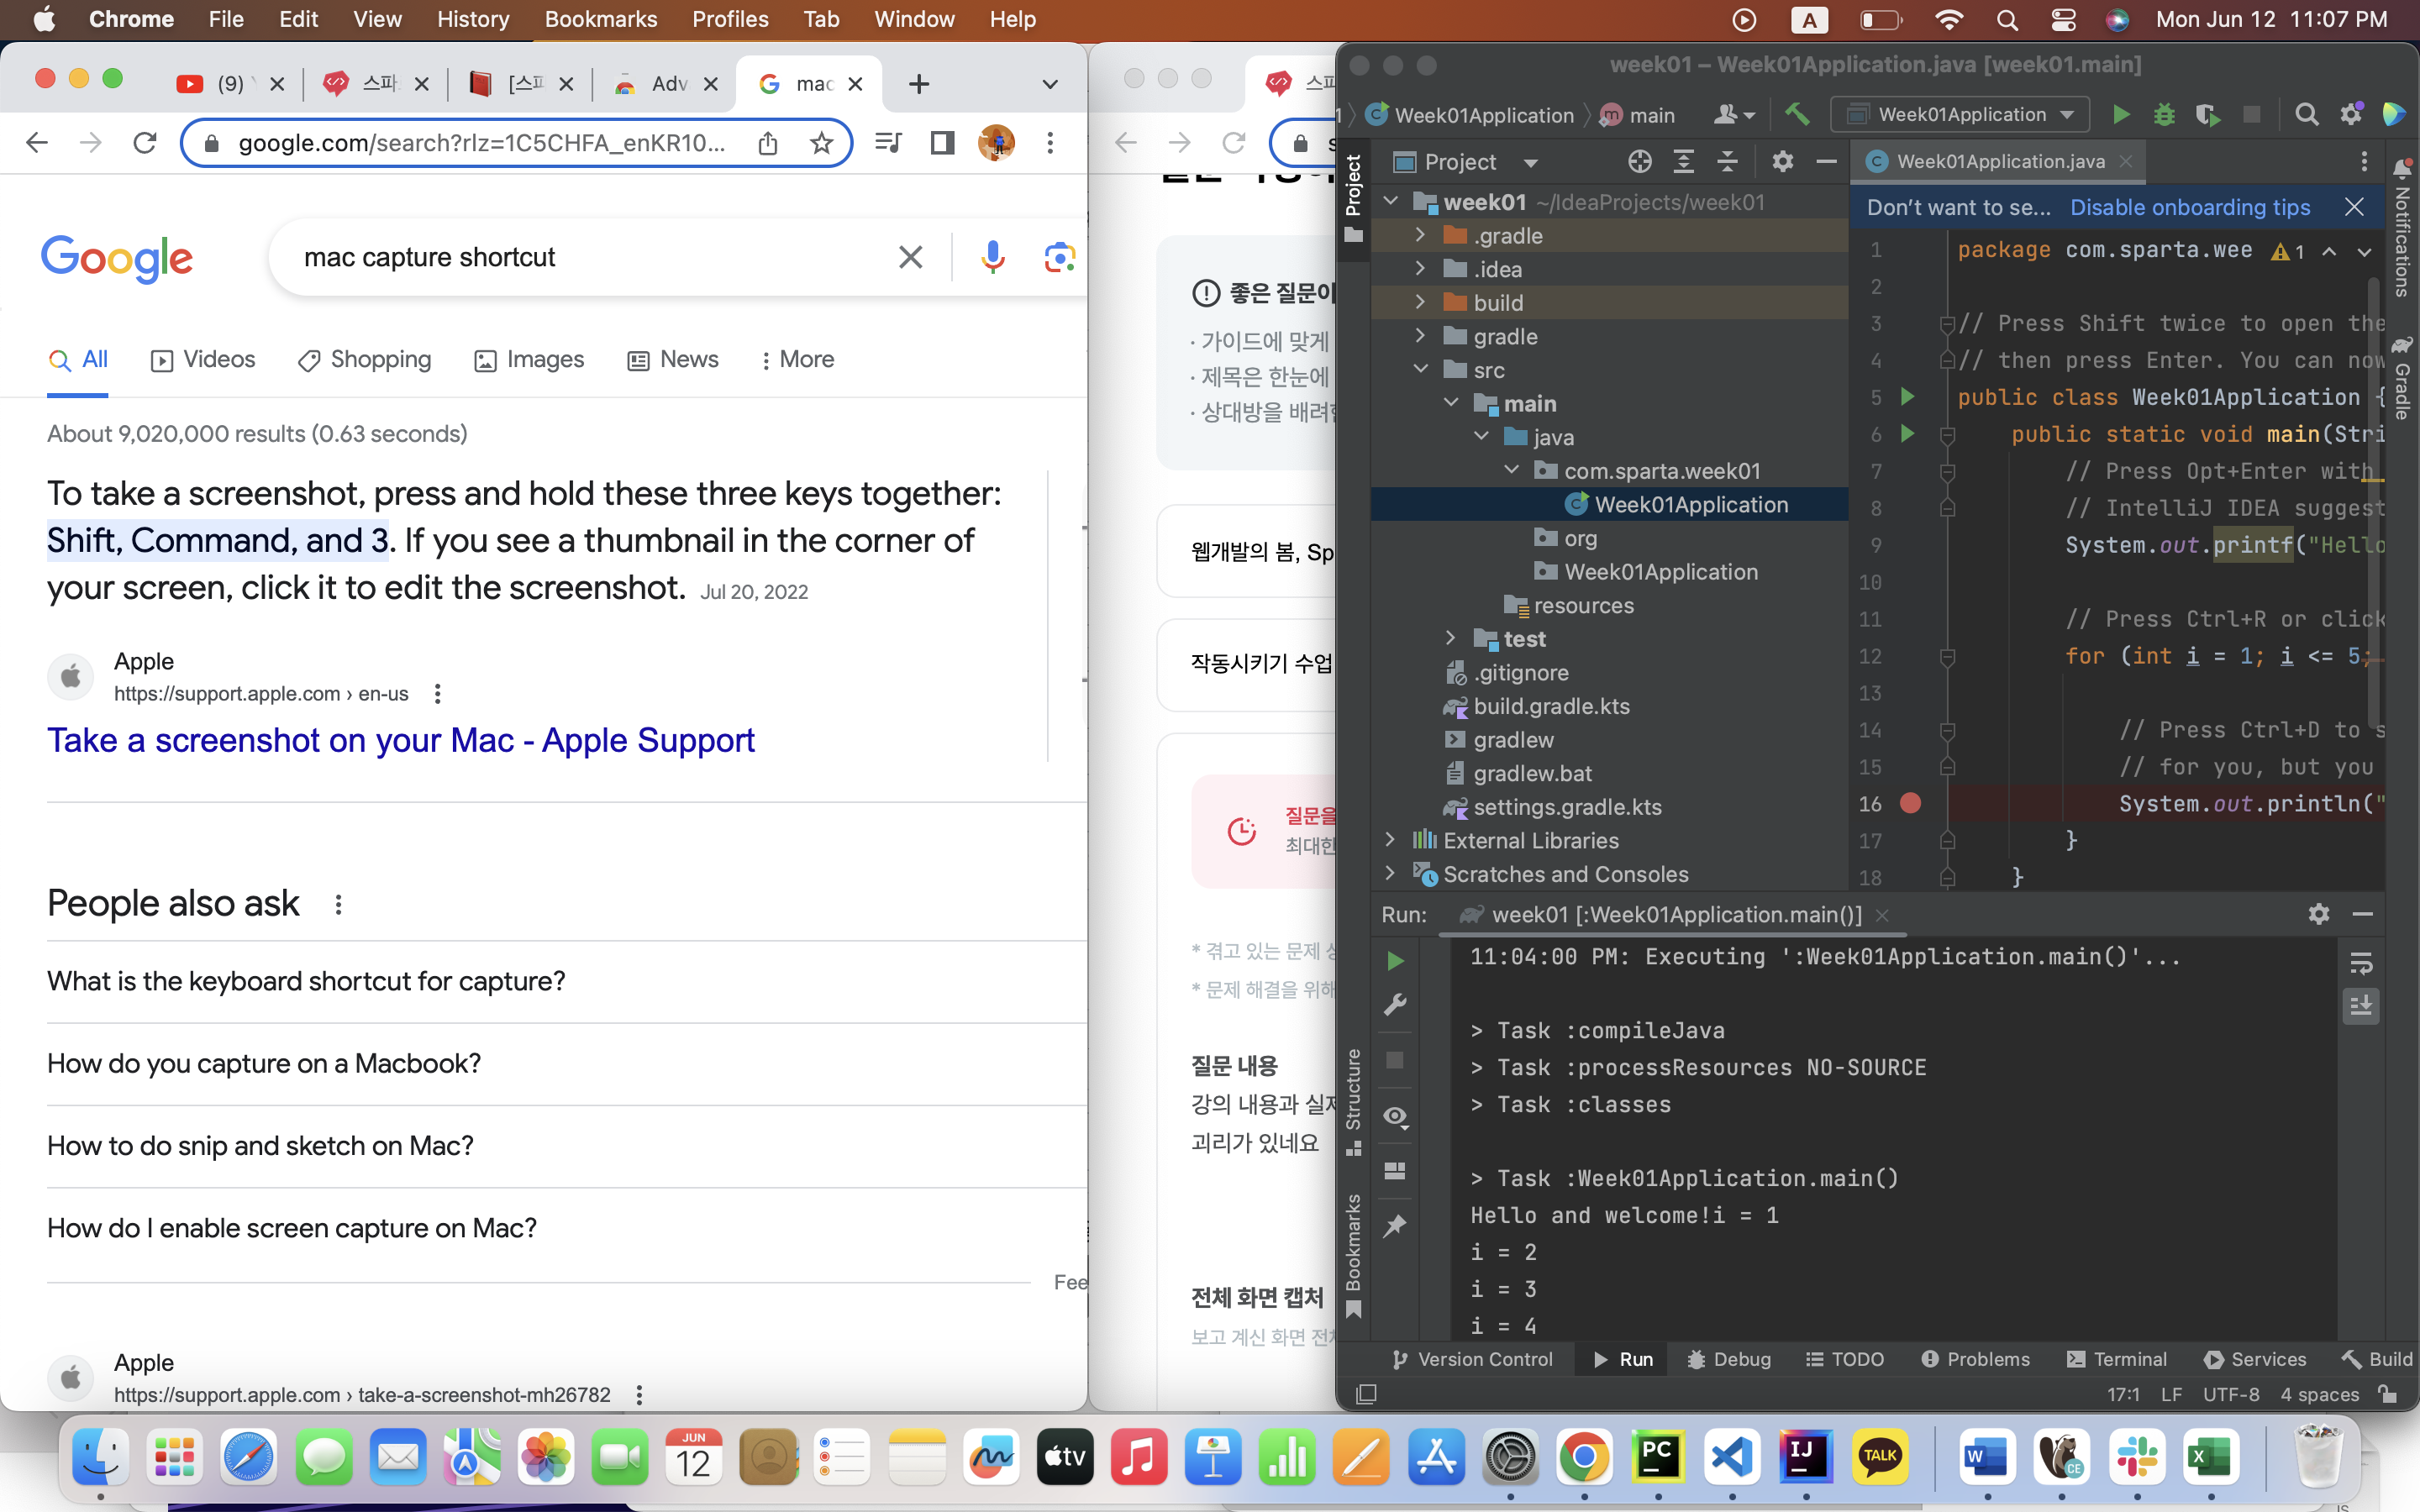Click the Google search input field
The image size is (2420, 1512).
[x=590, y=257]
